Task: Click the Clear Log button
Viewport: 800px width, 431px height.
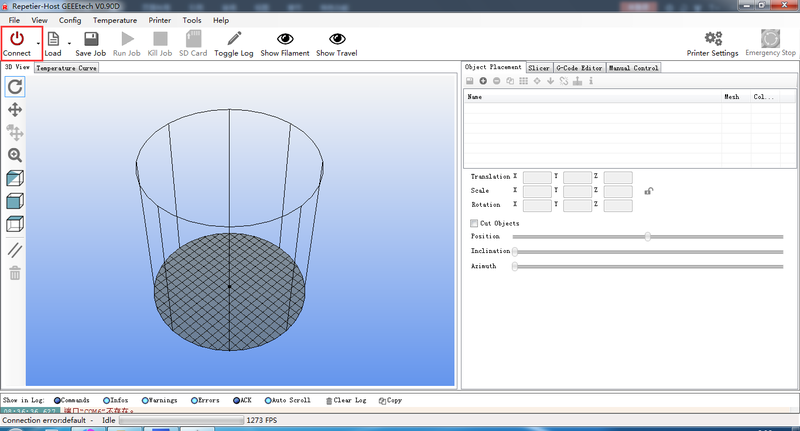Action: [x=346, y=400]
